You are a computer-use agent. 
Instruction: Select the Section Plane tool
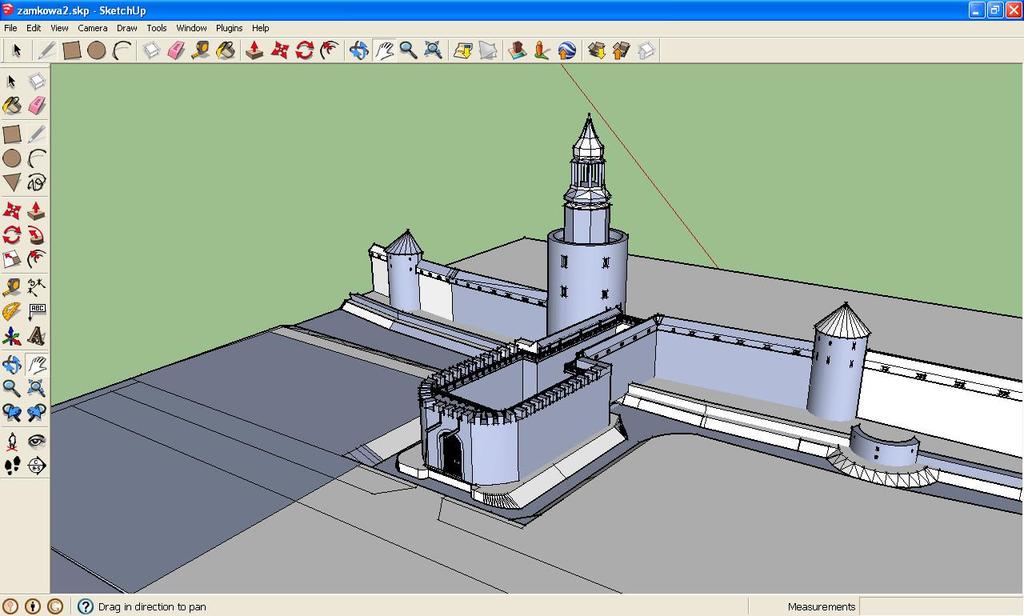[37, 465]
